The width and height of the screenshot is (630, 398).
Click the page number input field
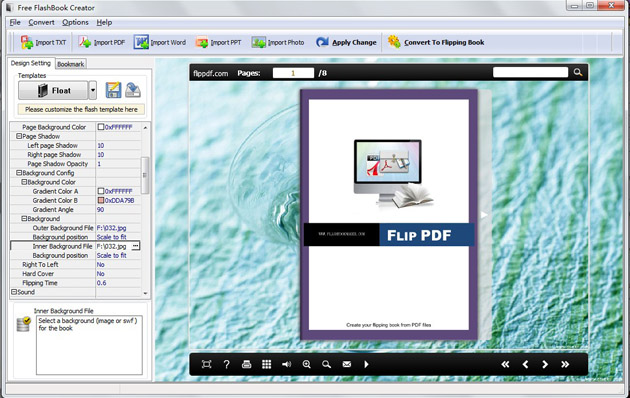tap(293, 73)
